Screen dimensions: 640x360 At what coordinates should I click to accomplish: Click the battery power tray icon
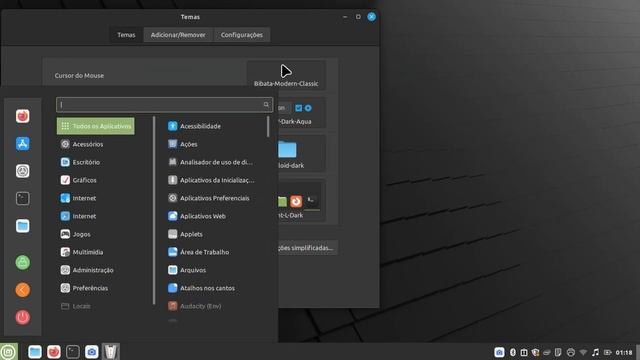[607, 352]
